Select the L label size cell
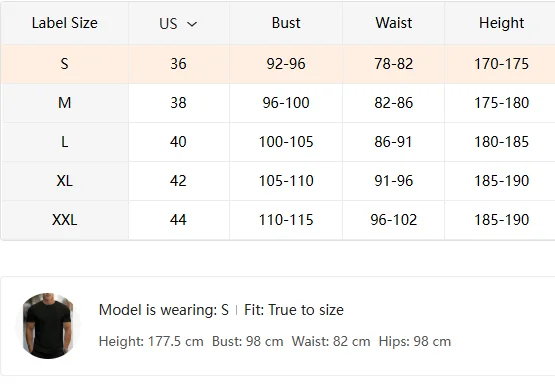This screenshot has height=387, width=555. [x=64, y=142]
